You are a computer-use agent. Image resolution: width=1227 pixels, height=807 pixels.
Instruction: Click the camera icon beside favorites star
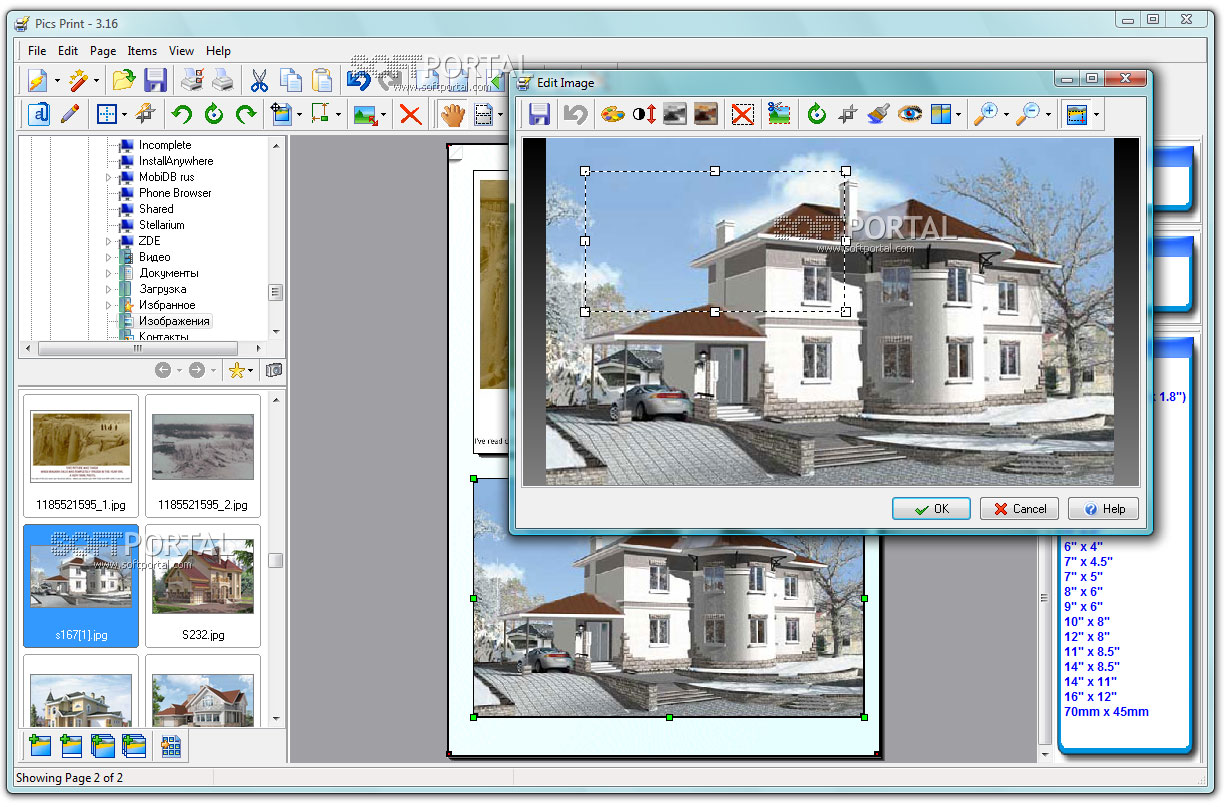pos(274,370)
